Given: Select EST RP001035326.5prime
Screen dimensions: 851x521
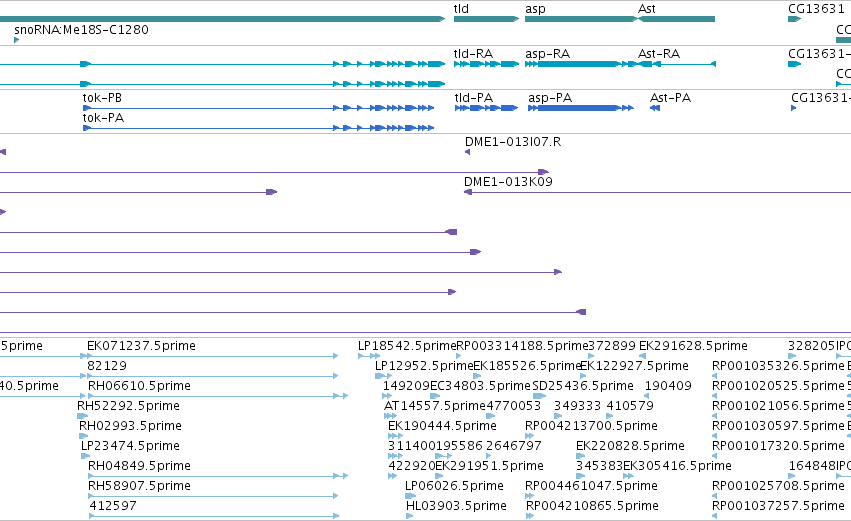Looking at the screenshot, I should coord(778,366).
